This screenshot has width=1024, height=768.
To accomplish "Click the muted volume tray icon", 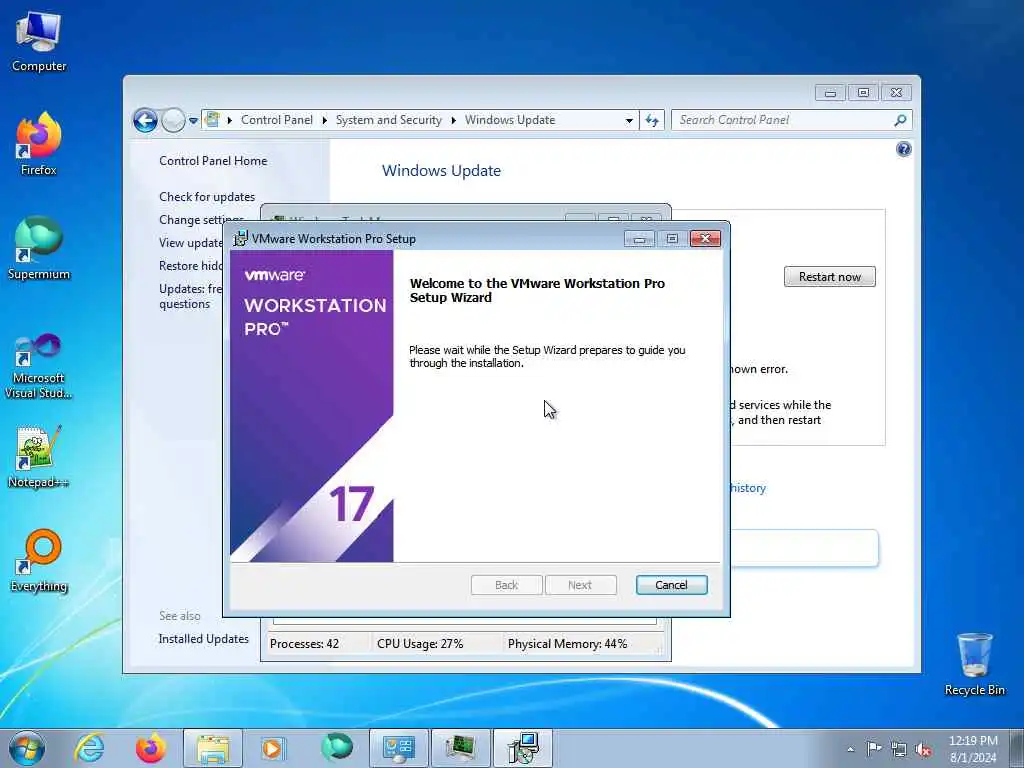I will coord(923,750).
